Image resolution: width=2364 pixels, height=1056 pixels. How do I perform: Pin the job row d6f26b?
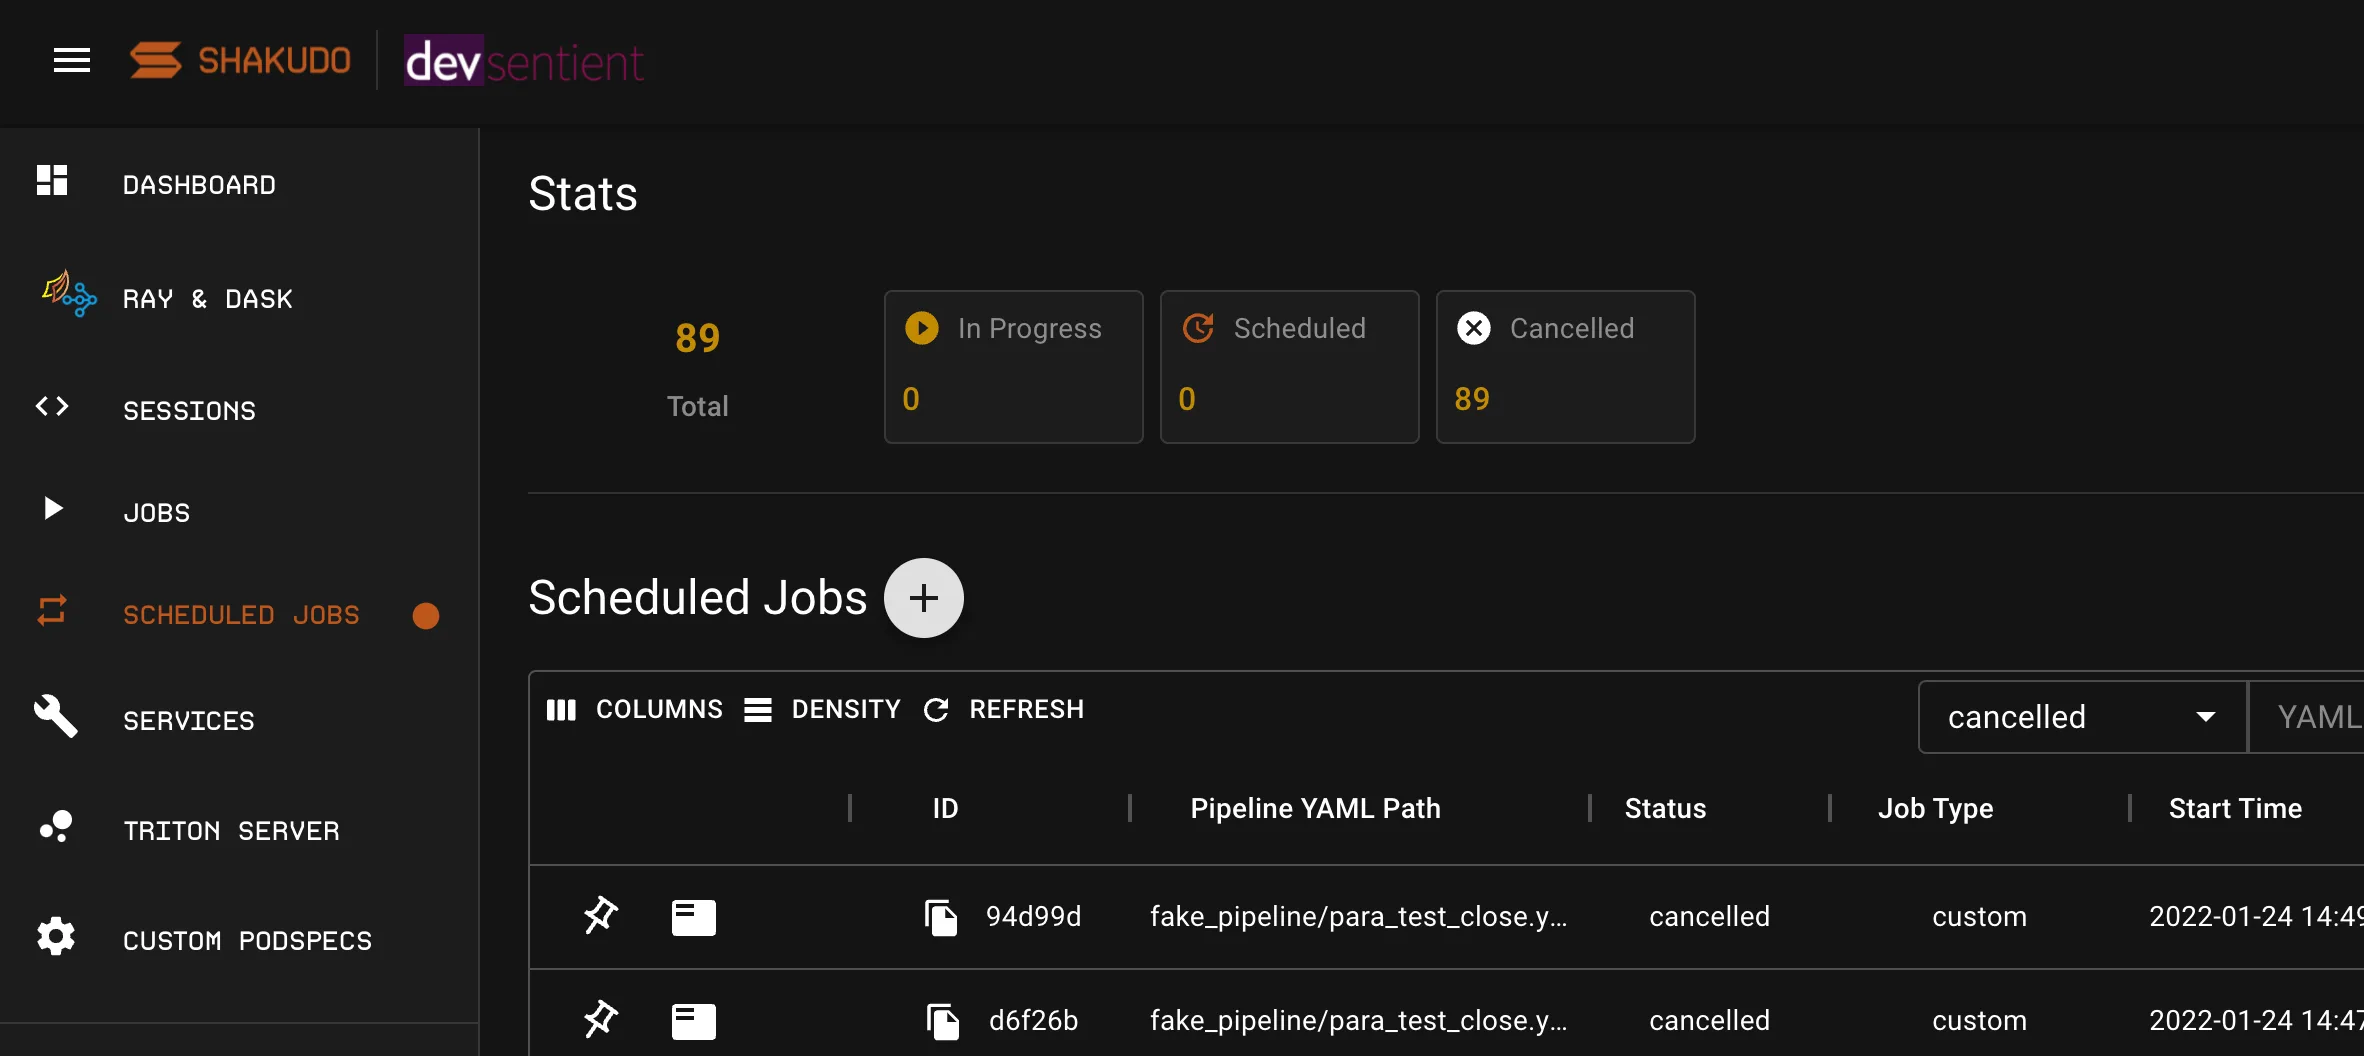pos(601,1020)
